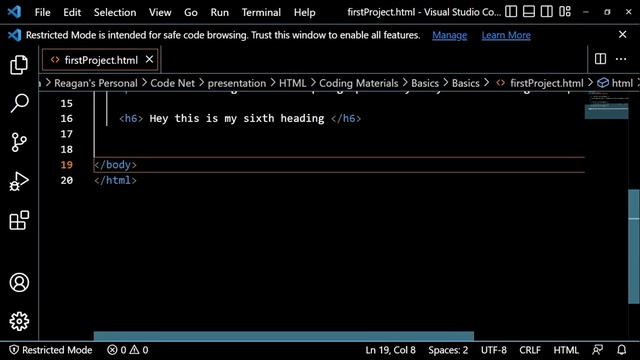Open the Source Control view

click(19, 142)
